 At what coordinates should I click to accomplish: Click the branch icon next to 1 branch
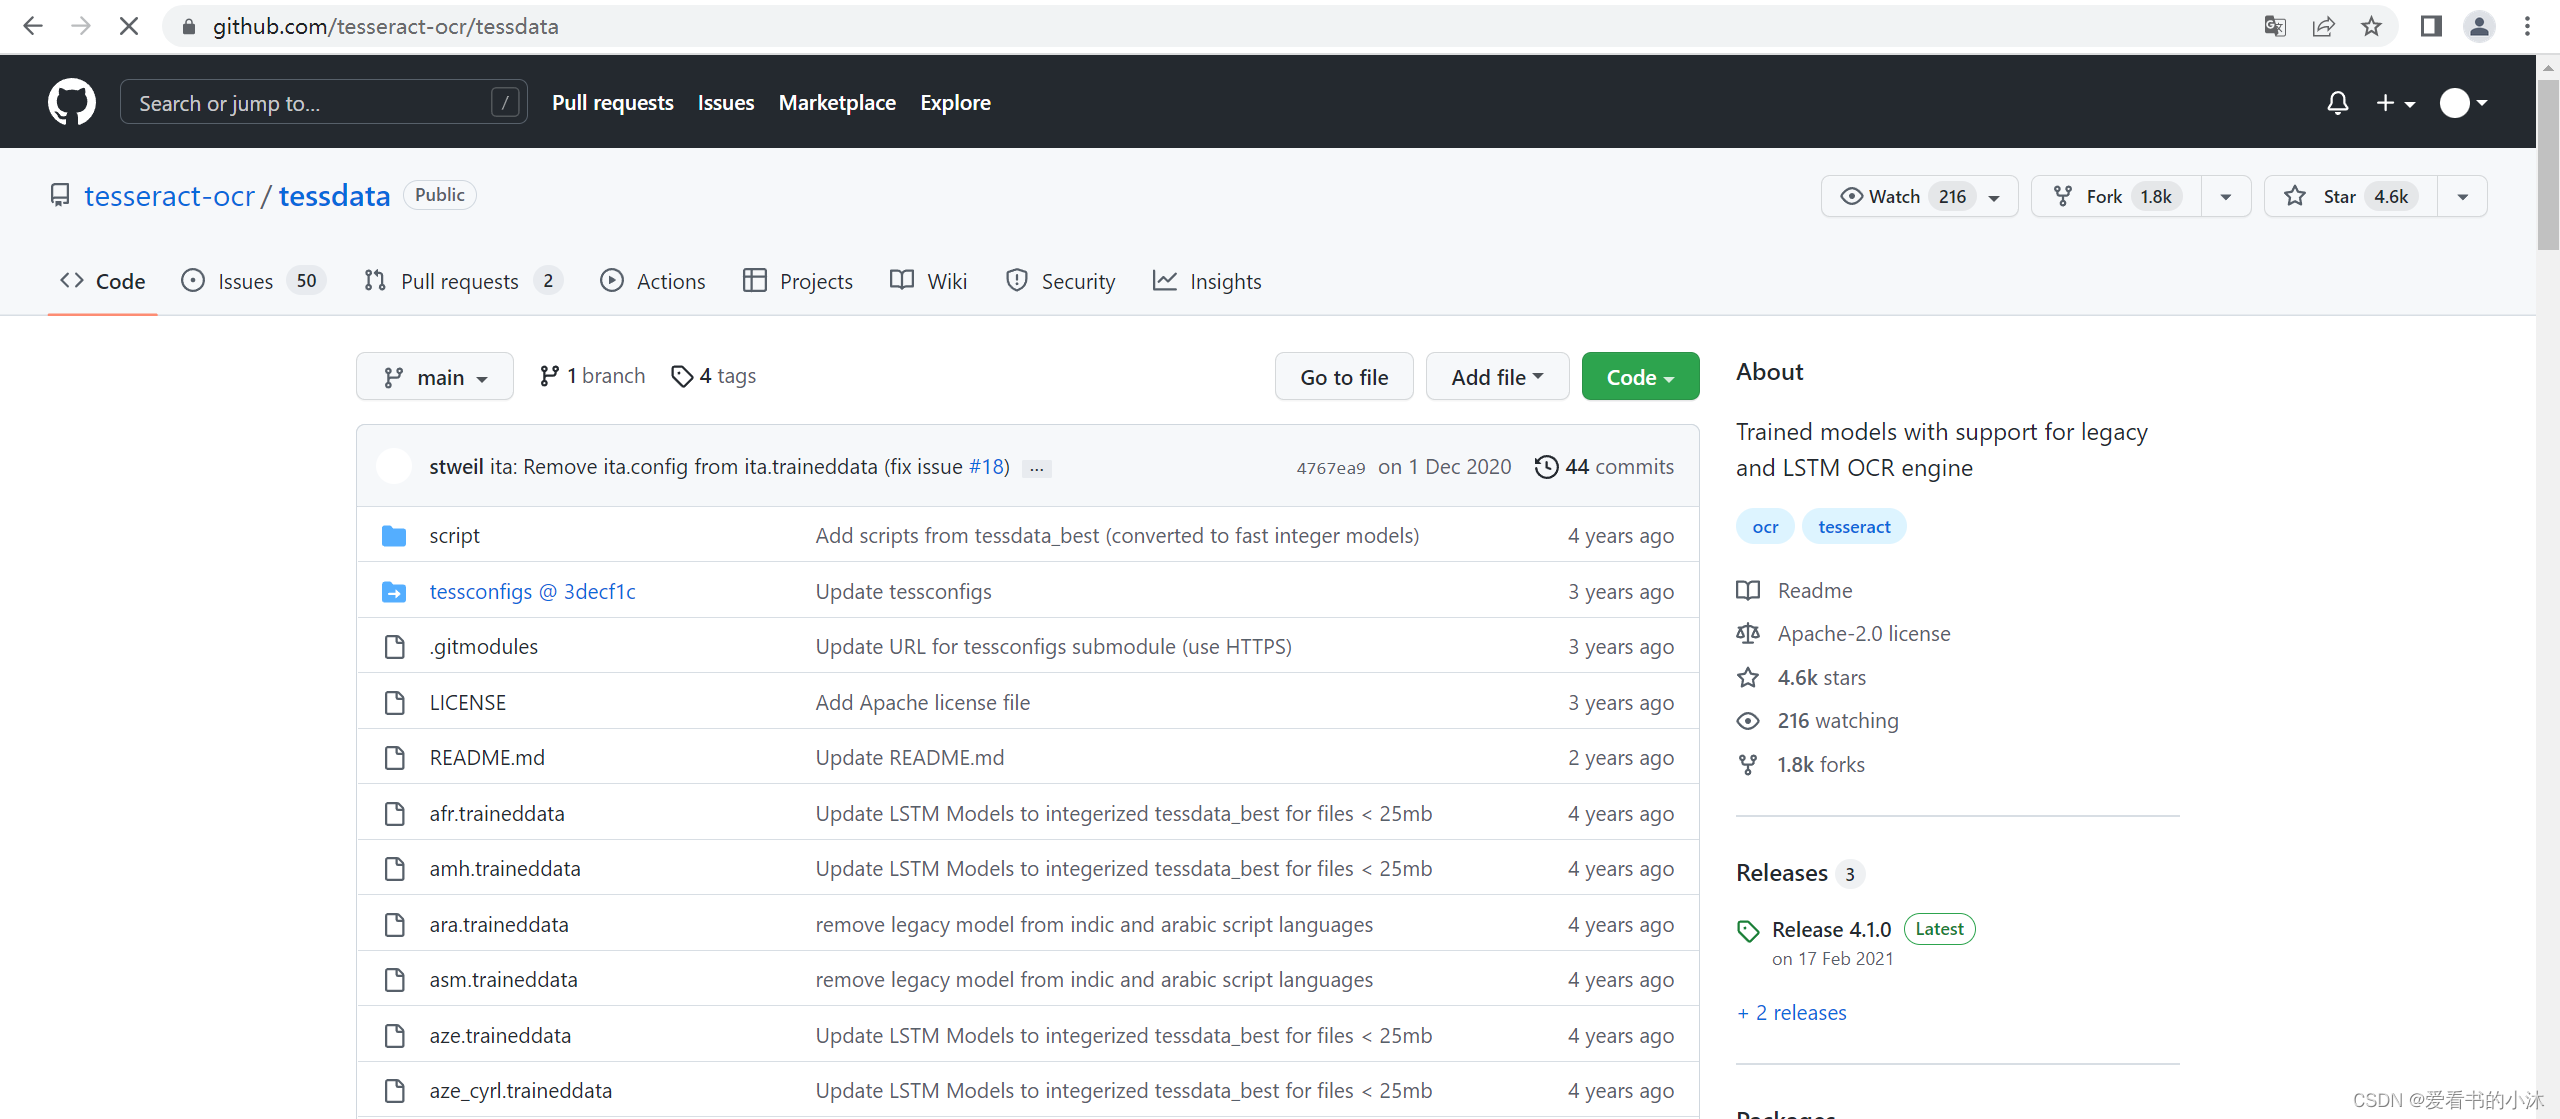coord(549,376)
